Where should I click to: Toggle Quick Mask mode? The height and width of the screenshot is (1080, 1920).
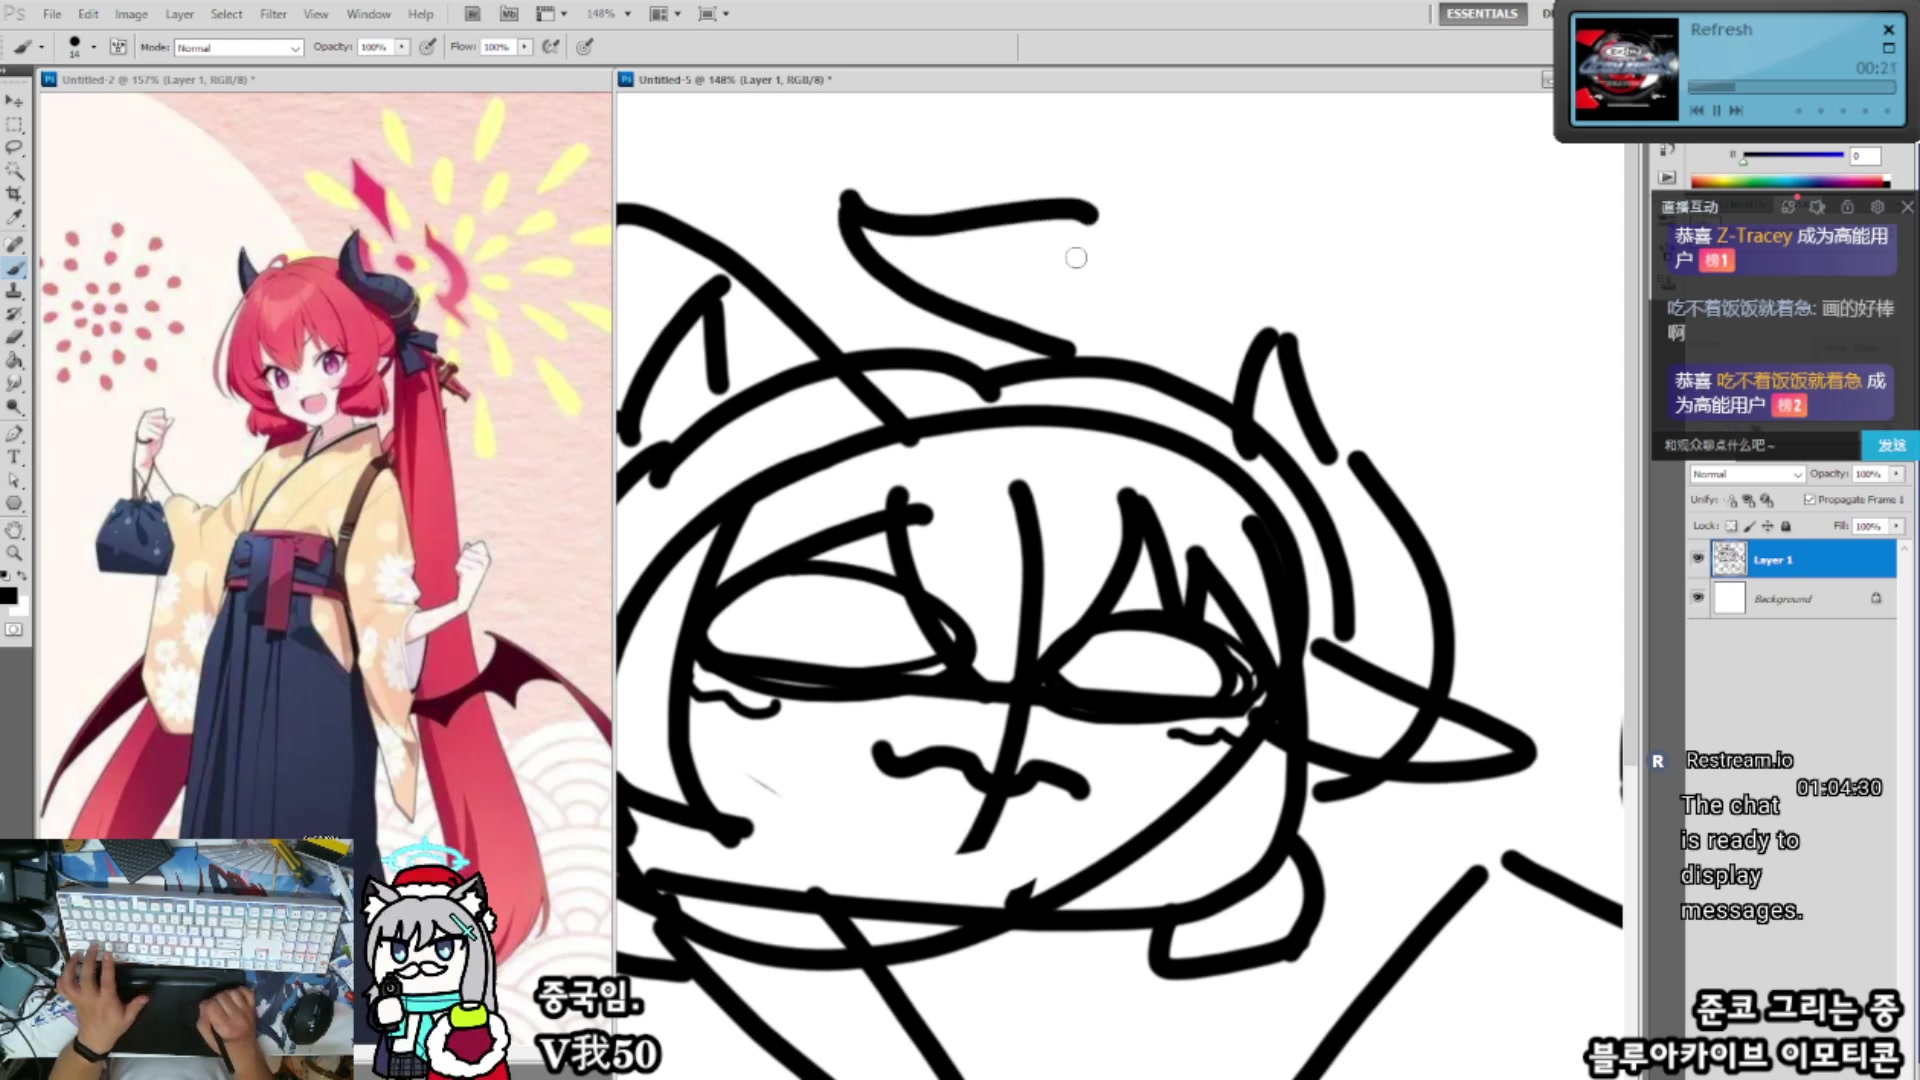click(x=13, y=630)
